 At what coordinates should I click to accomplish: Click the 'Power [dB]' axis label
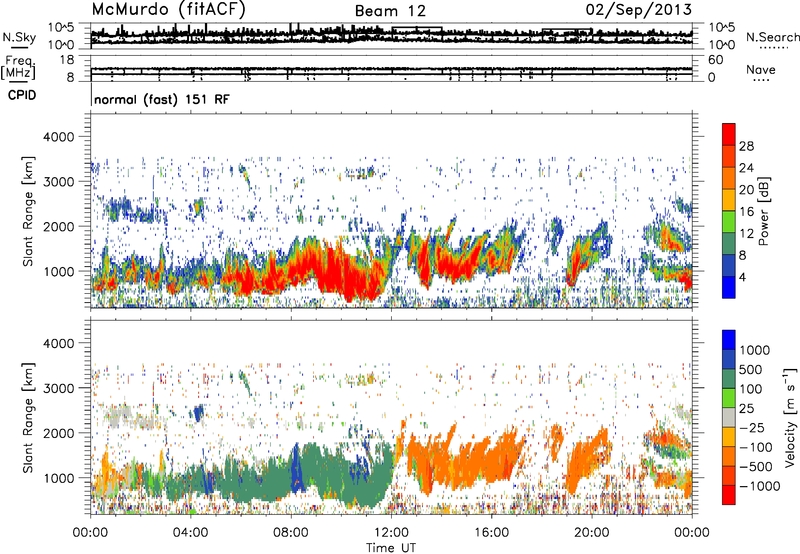coord(764,211)
